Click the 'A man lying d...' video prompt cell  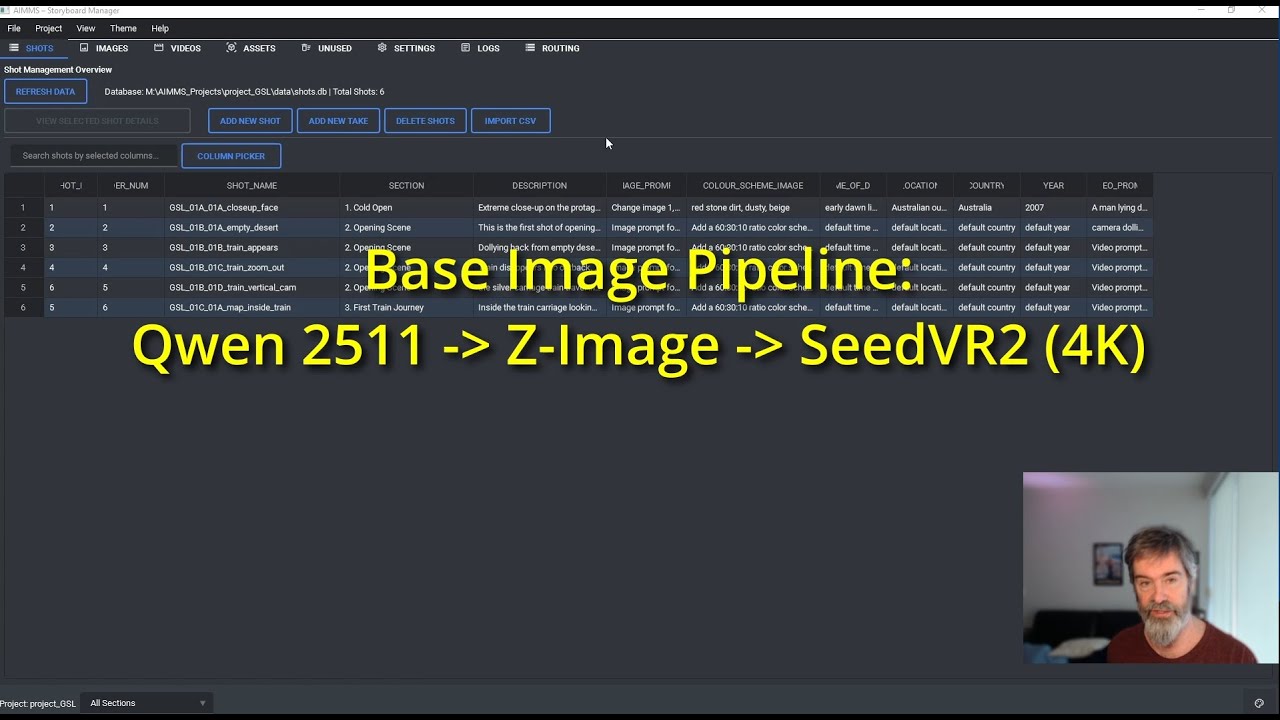tap(1120, 208)
